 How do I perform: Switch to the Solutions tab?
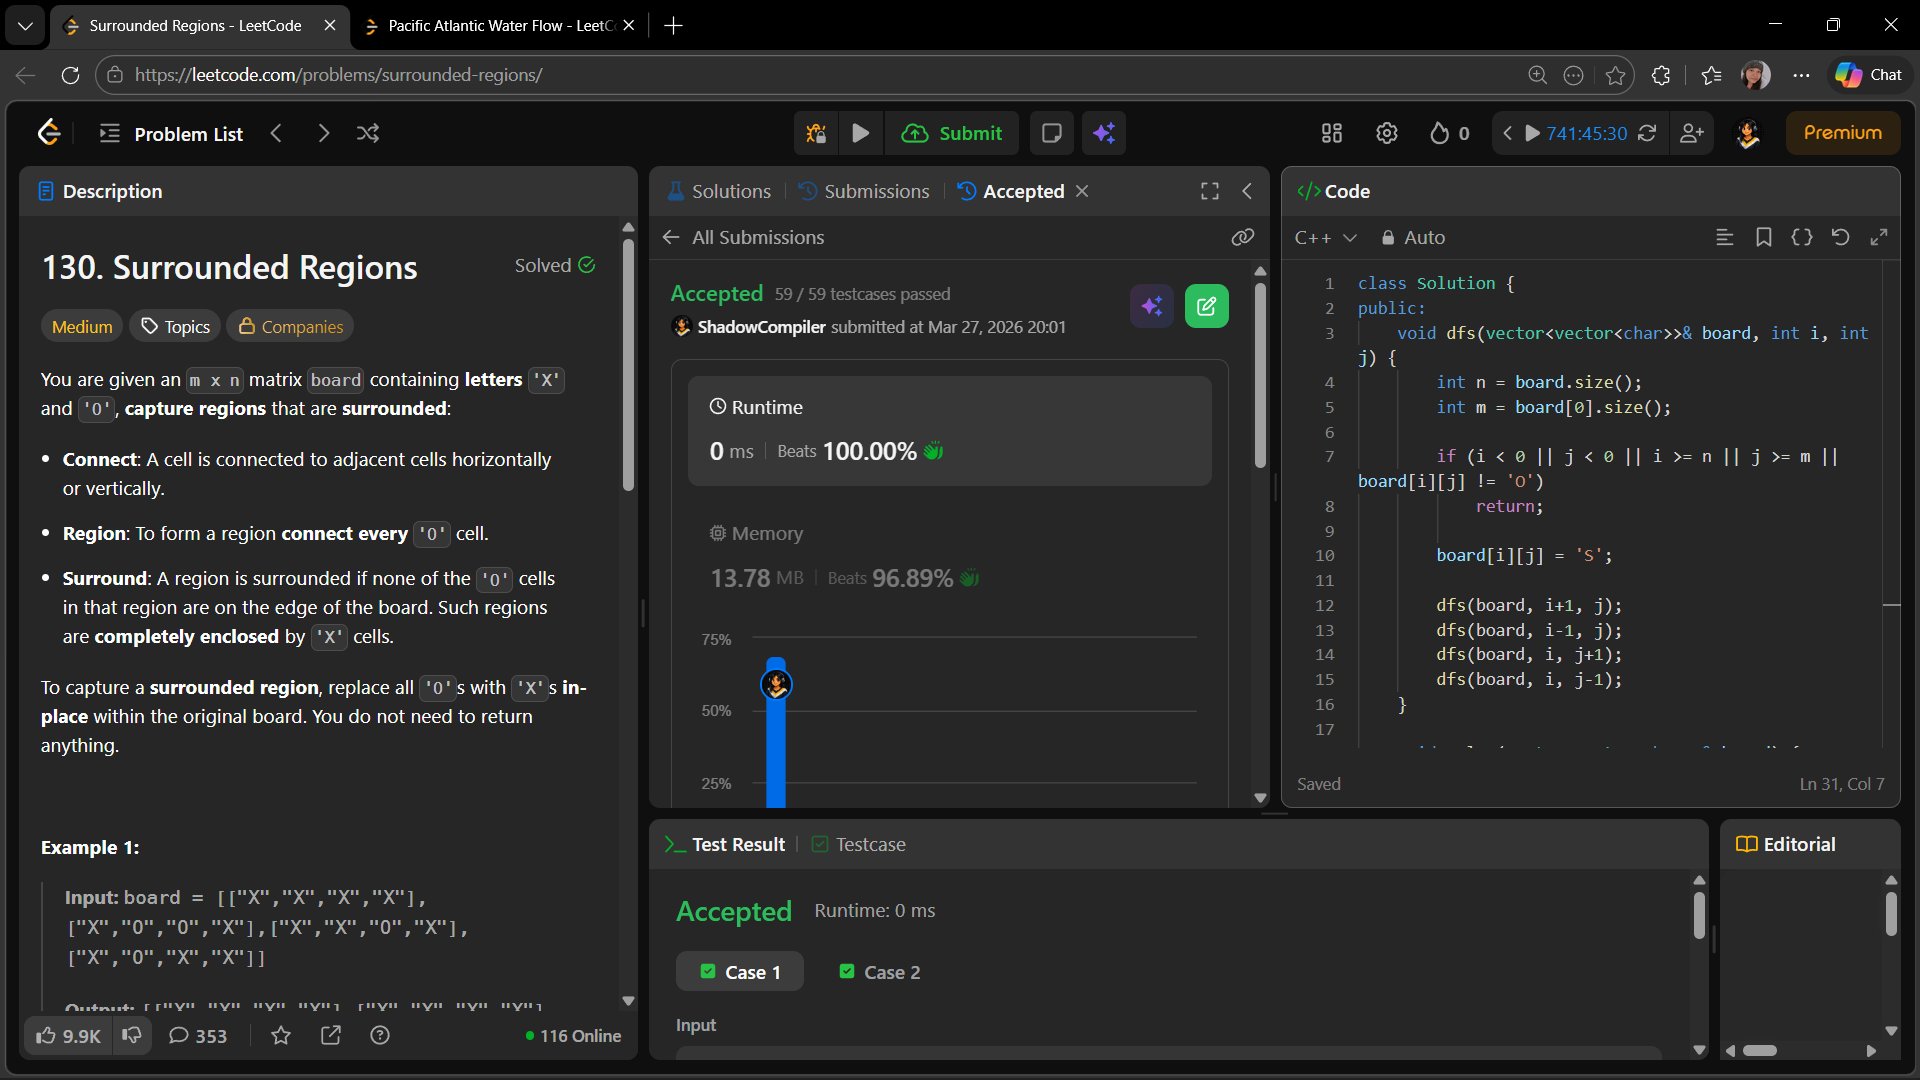point(719,191)
